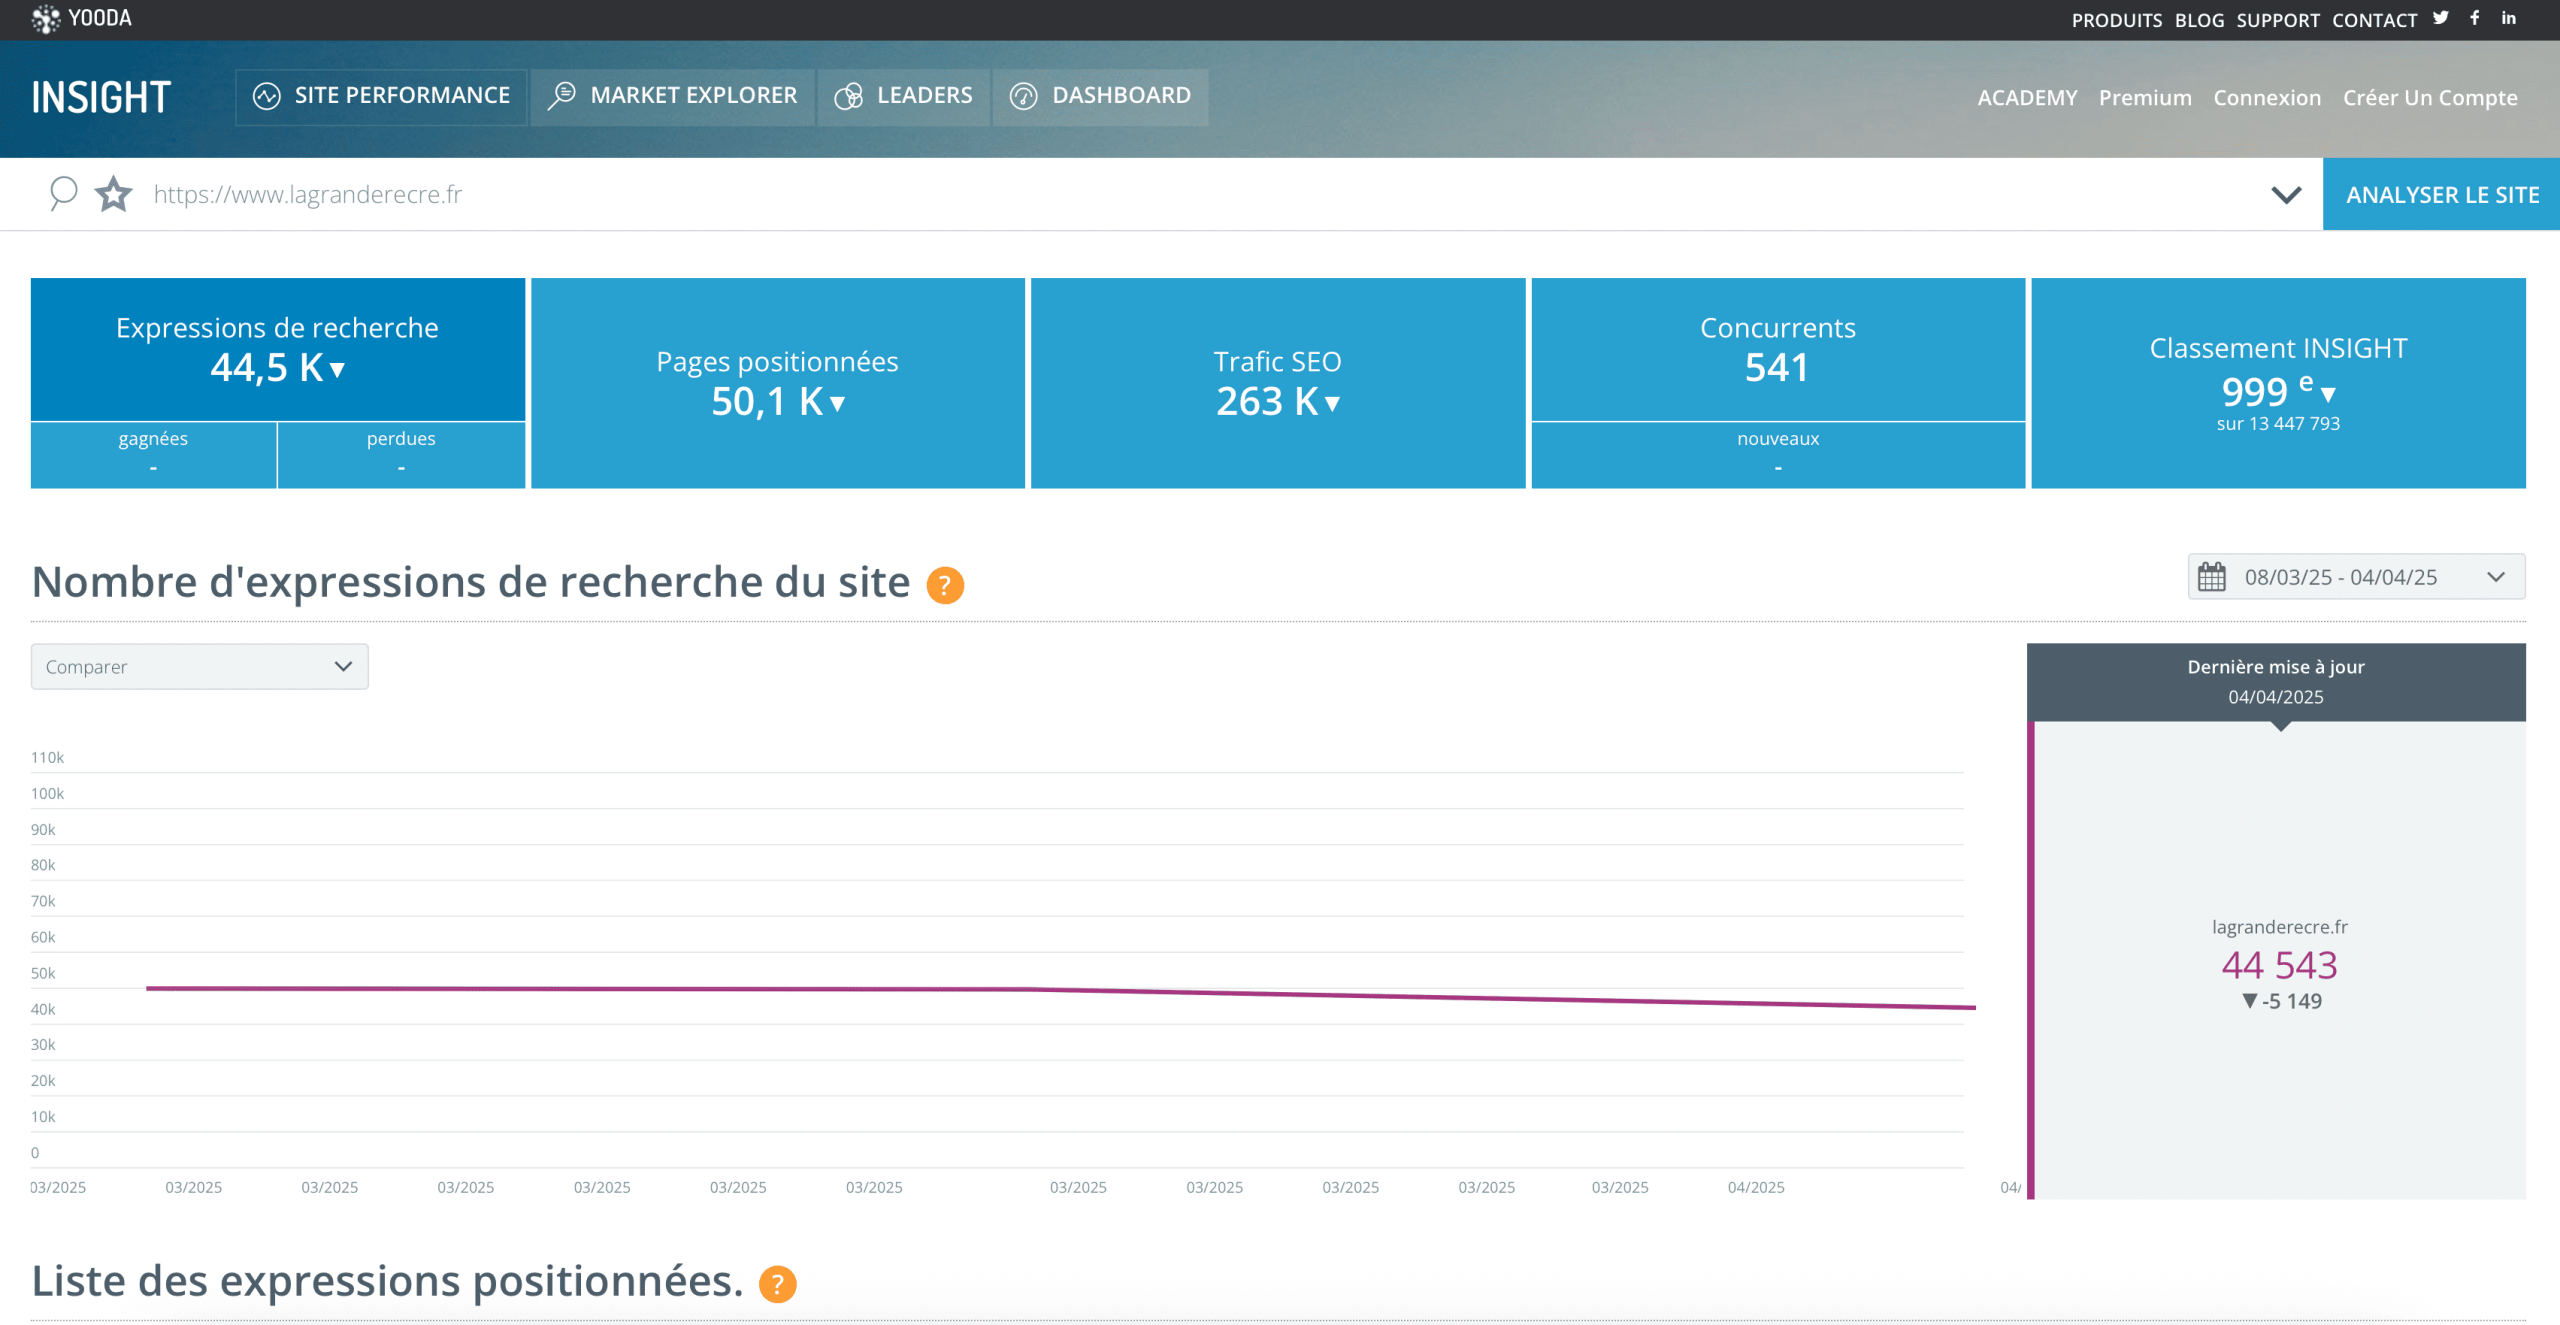Viewport: 2560px width, 1325px height.
Task: Select the Concurrents 541 card
Action: tap(1777, 350)
